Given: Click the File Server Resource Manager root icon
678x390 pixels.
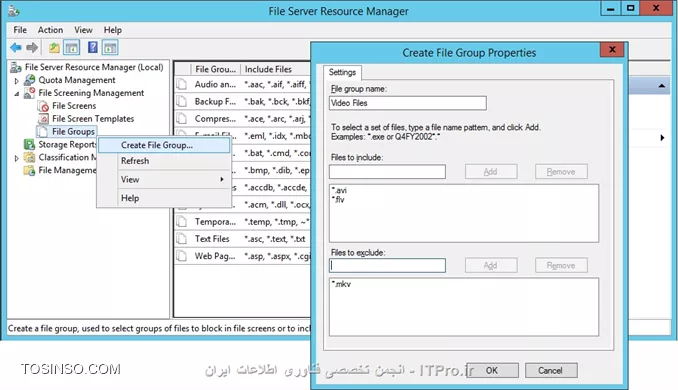Looking at the screenshot, I should pos(16,67).
